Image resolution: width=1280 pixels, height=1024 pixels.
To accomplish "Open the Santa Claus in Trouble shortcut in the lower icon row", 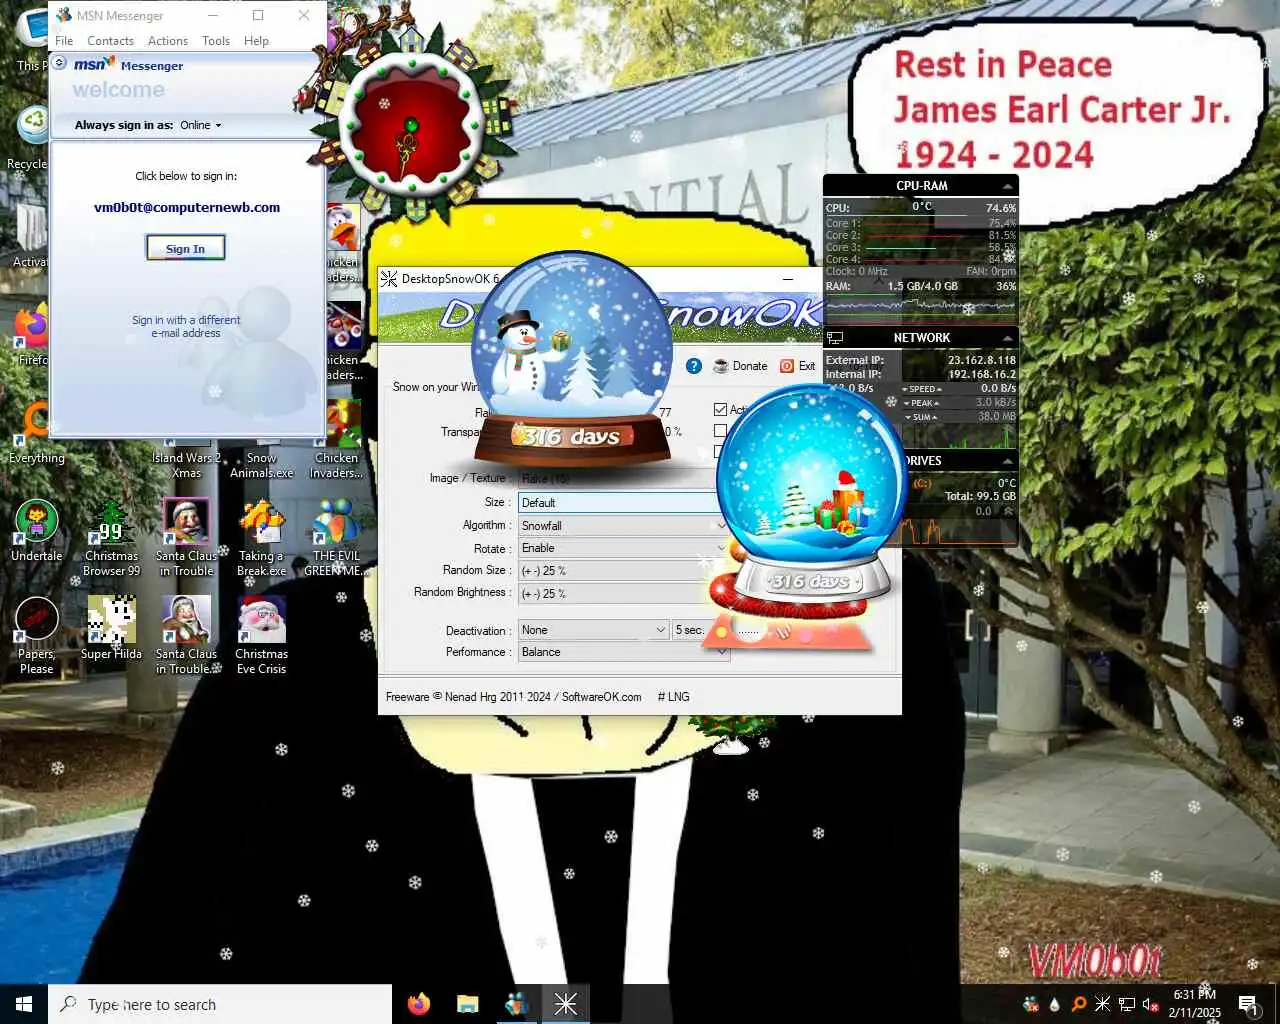I will [x=186, y=635].
